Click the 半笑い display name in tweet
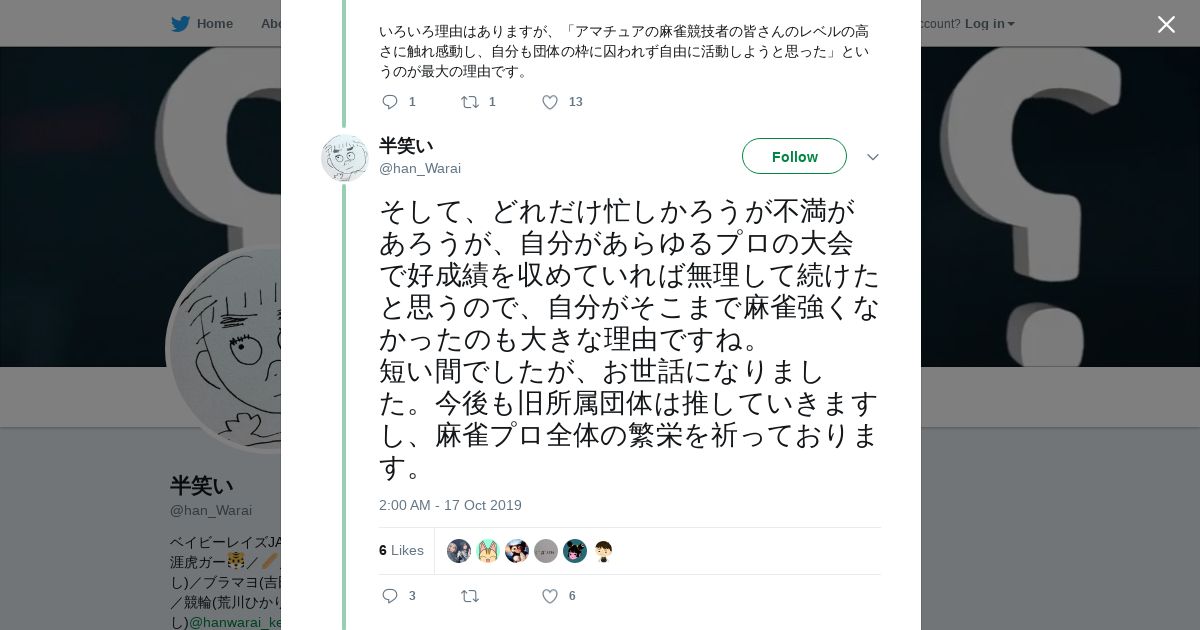This screenshot has height=630, width=1200. tap(406, 146)
